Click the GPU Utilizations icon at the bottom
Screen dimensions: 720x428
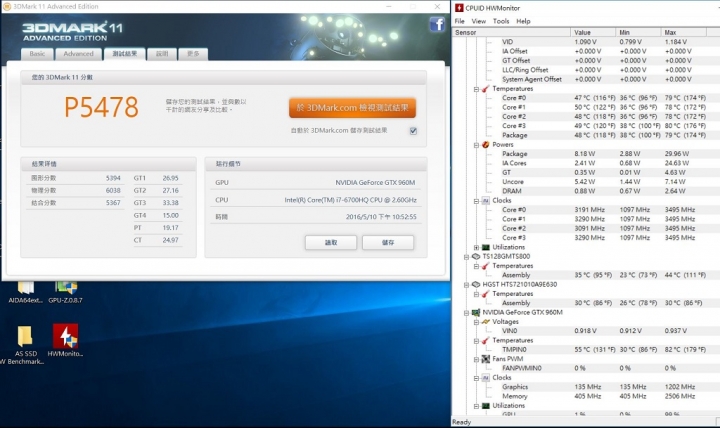pyautogui.click(x=485, y=405)
